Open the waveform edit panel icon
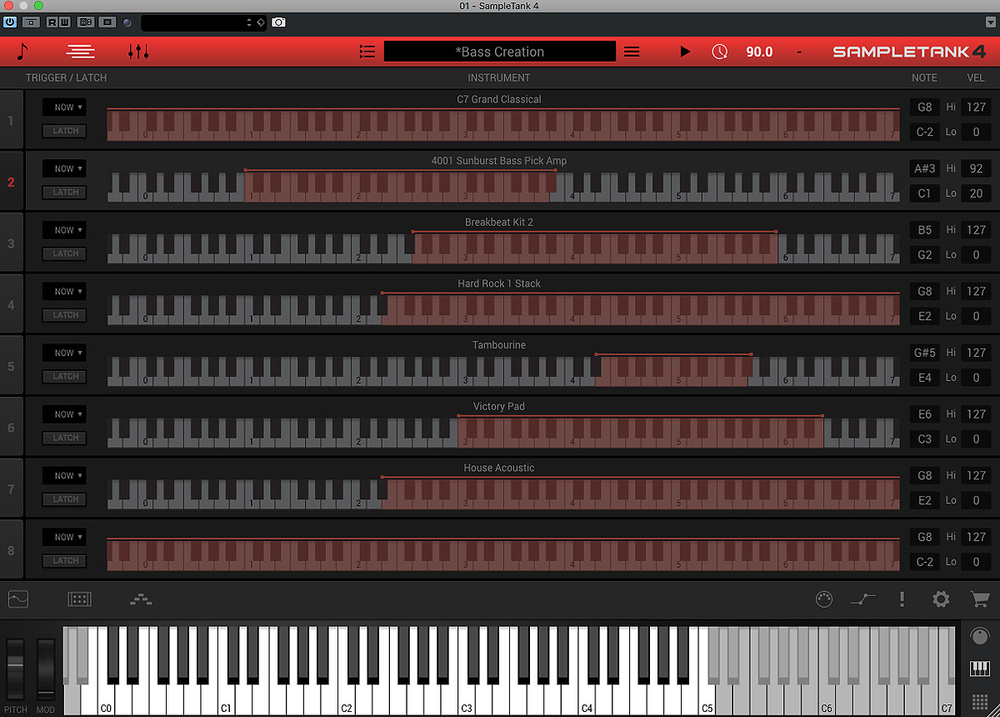Image resolution: width=1000 pixels, height=717 pixels. [x=18, y=599]
